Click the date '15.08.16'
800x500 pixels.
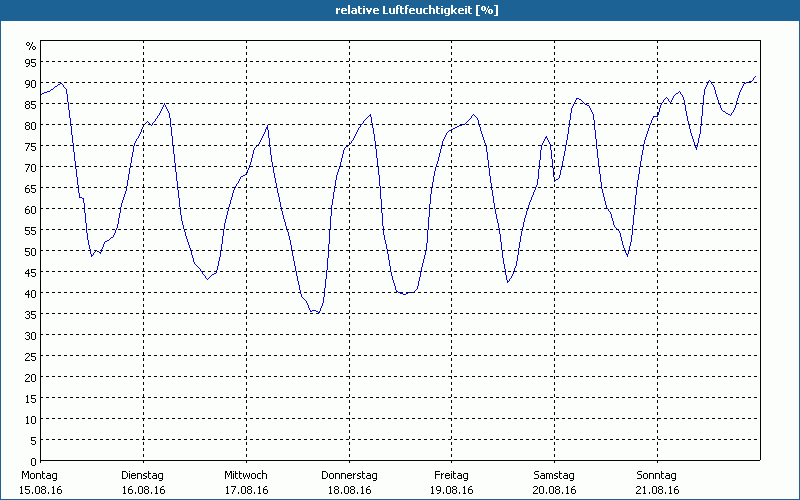click(x=41, y=490)
